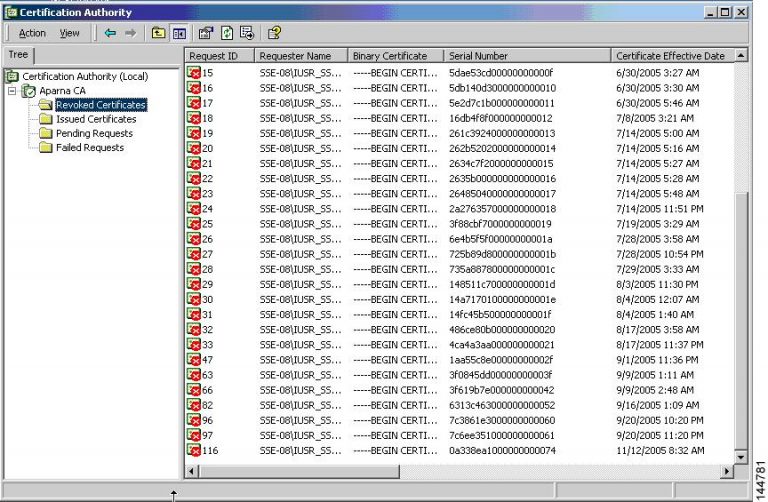The width and height of the screenshot is (768, 502).
Task: Sort by Certificate Effective Date column
Action: [670, 56]
